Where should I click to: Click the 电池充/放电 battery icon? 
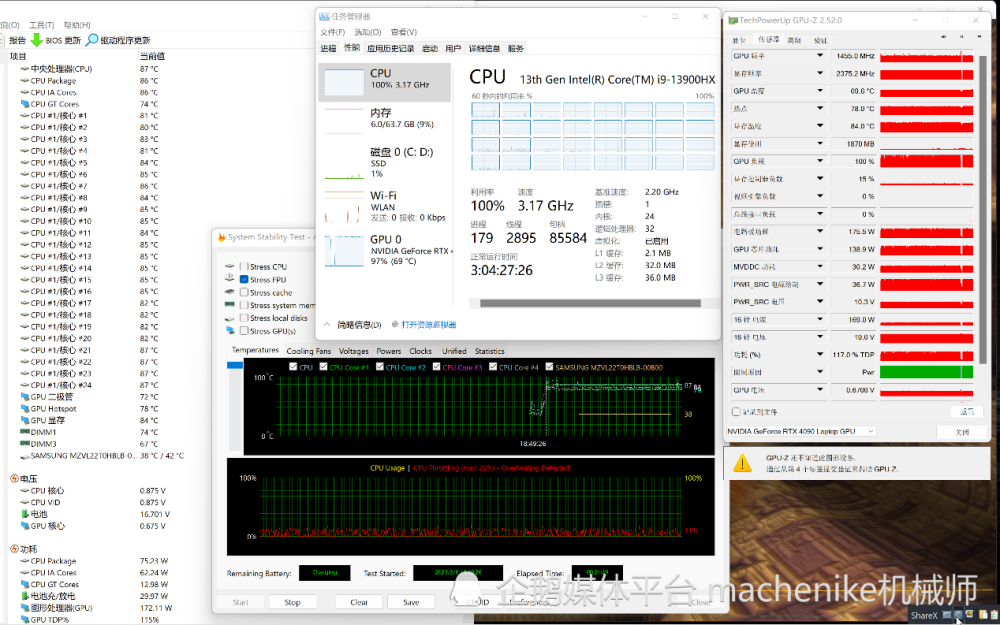coord(25,596)
